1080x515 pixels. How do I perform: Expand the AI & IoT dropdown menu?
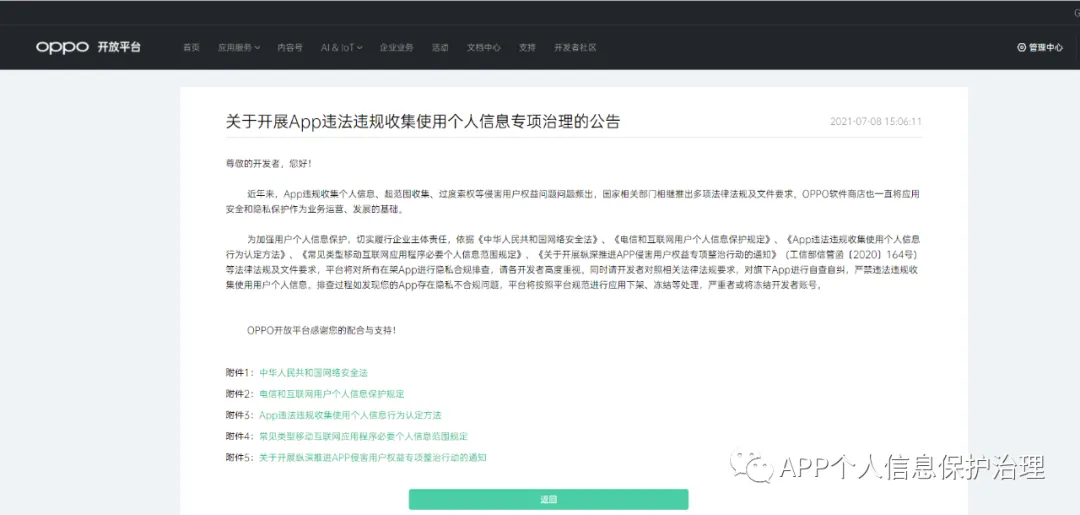342,48
